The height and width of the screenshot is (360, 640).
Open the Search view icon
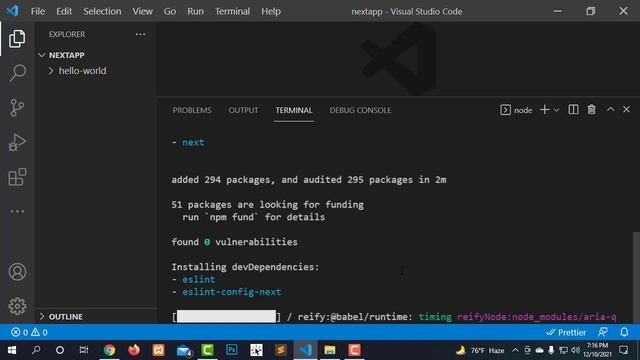(17, 73)
